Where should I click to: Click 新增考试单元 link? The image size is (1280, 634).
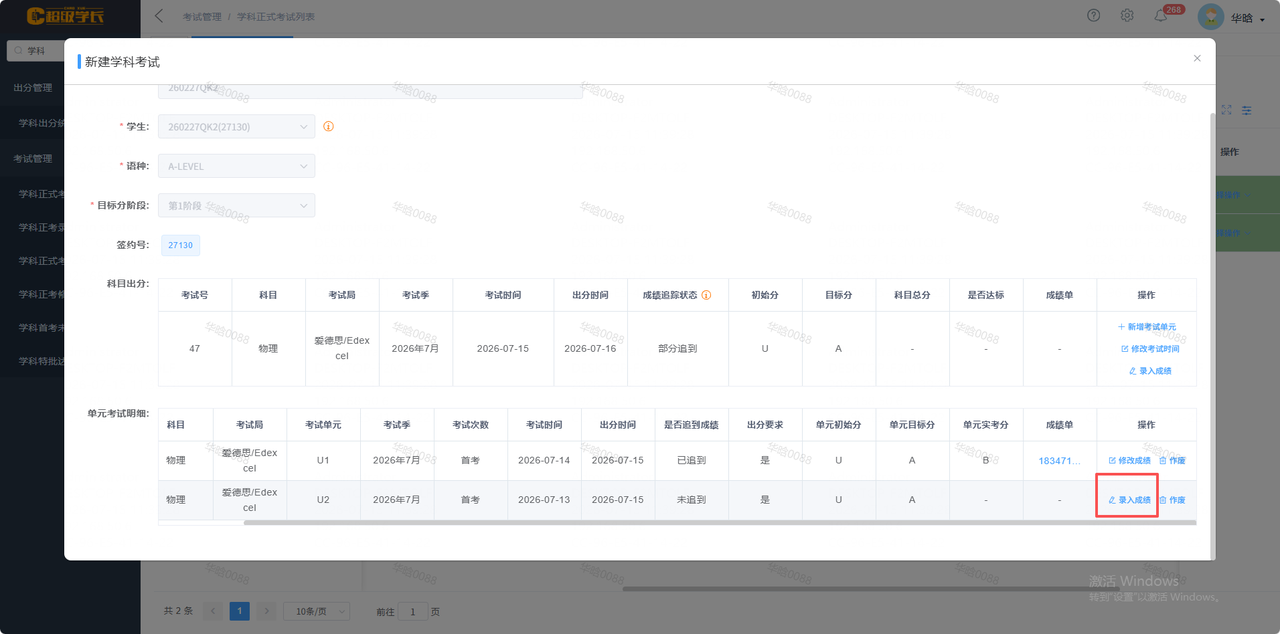[x=1146, y=327]
